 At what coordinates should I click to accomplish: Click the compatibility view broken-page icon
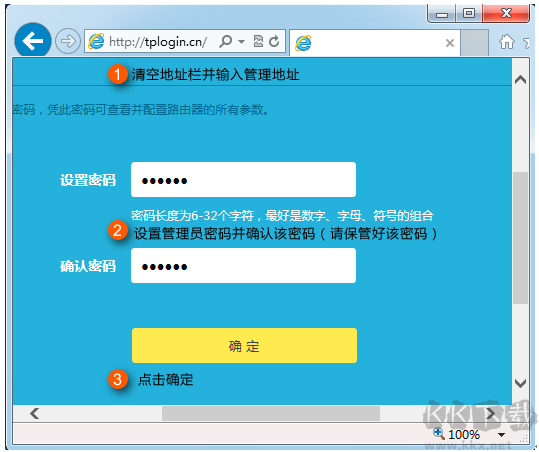point(258,42)
